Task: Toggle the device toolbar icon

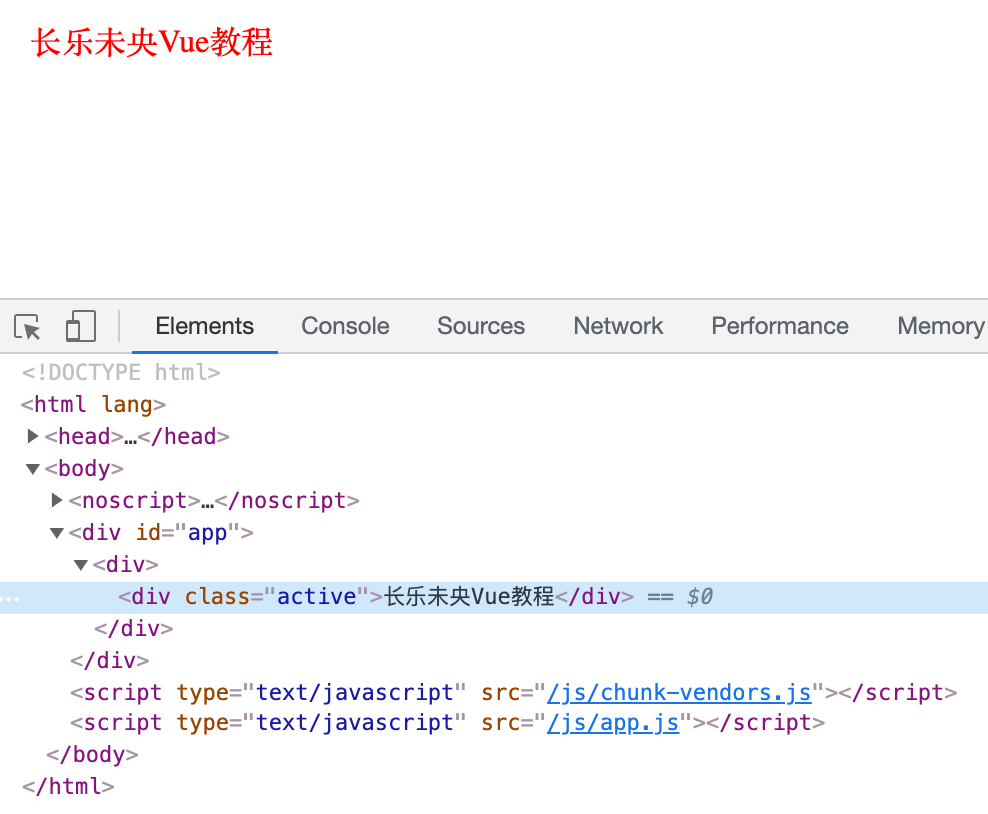Action: [x=81, y=326]
